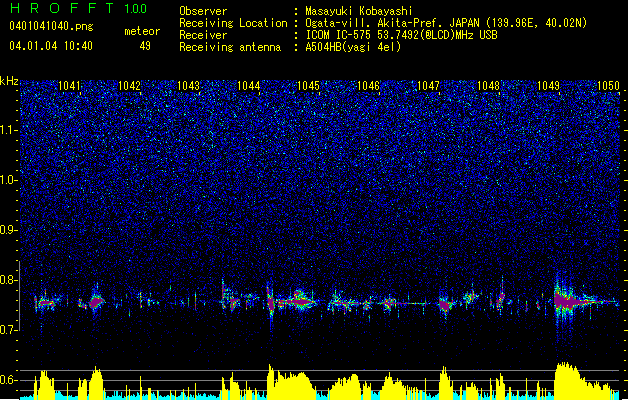Image resolution: width=629 pixels, height=400 pixels.
Task: Click time marker 1042
Action: coord(130,85)
